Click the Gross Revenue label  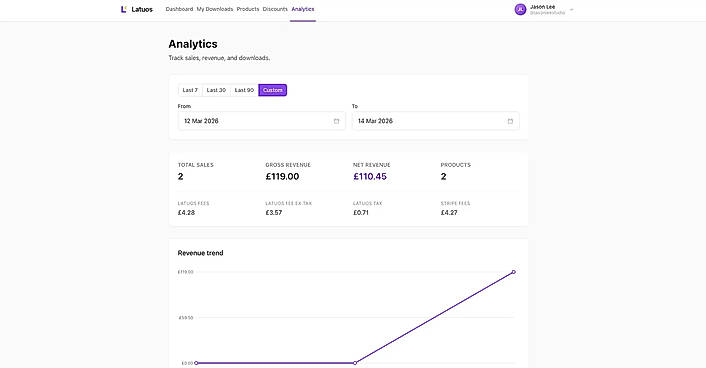pos(288,165)
